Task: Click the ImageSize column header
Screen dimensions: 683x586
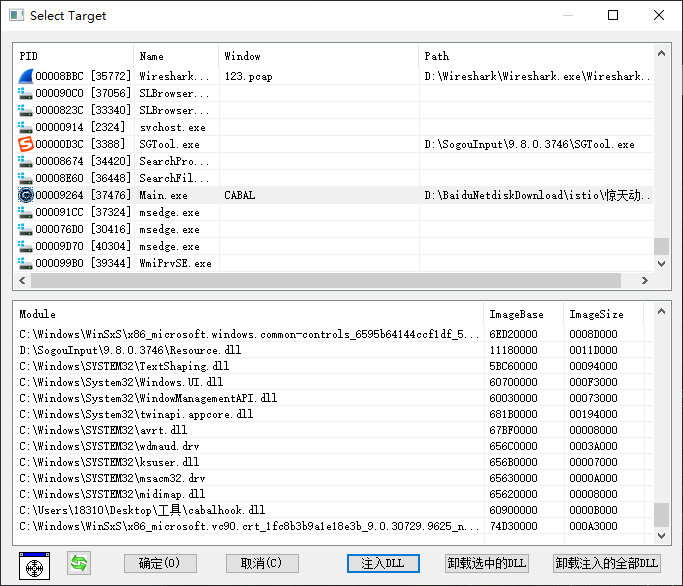Action: [602, 314]
